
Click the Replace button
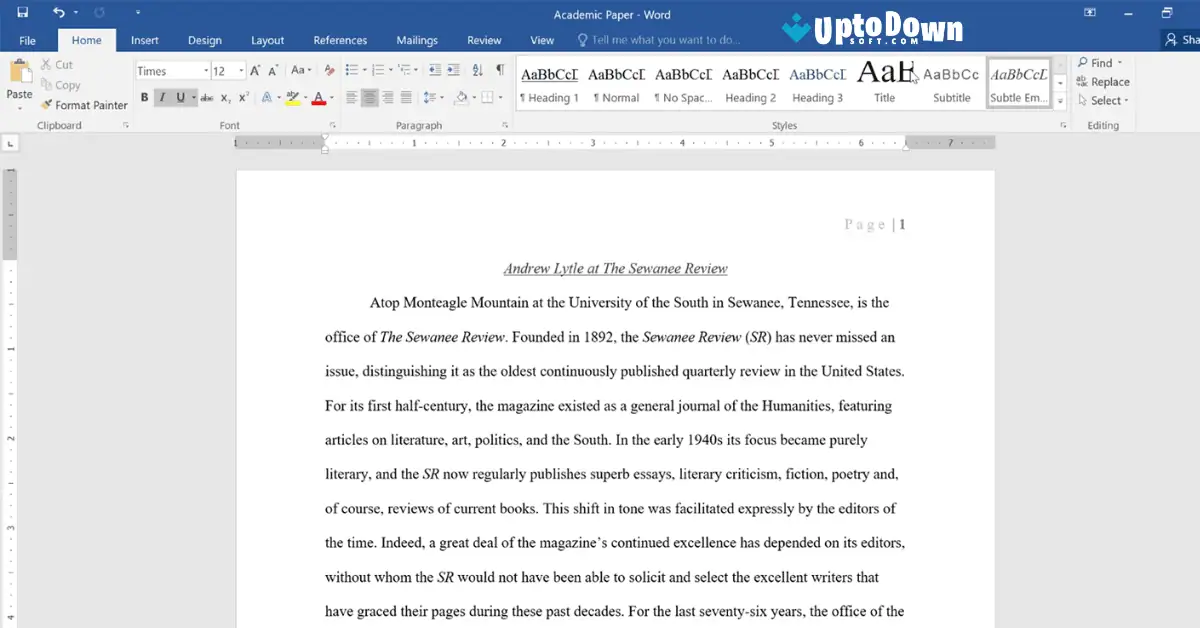[x=1103, y=81]
